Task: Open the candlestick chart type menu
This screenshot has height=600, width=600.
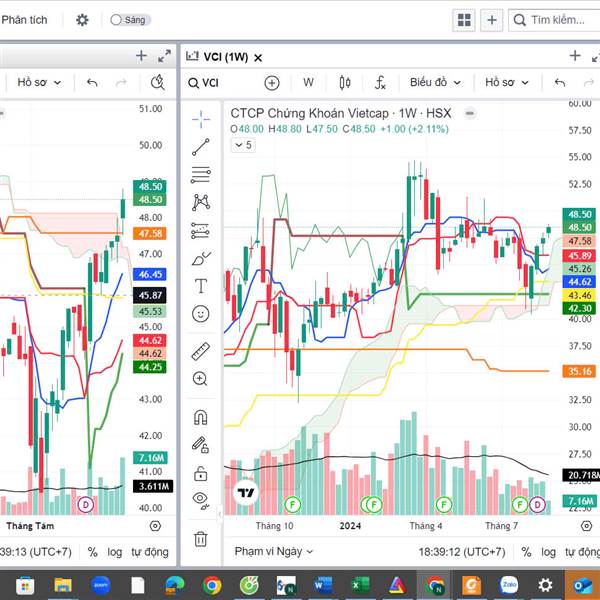Action: pos(345,83)
